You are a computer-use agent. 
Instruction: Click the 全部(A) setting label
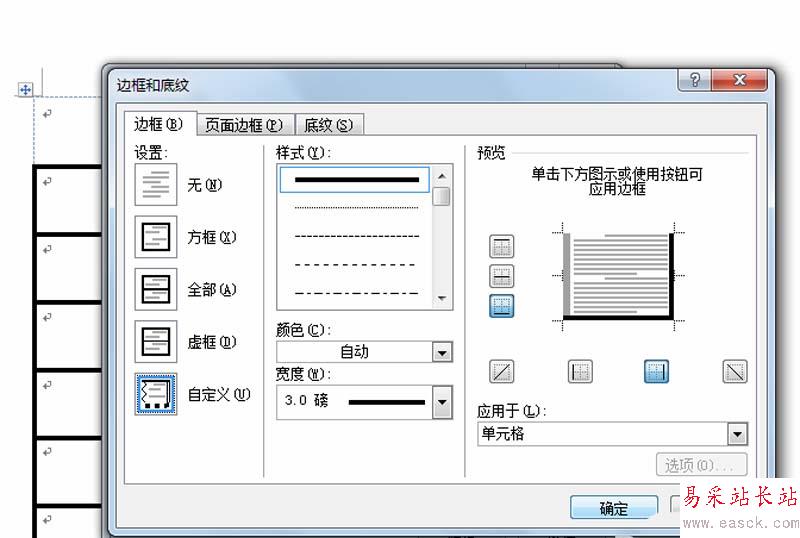tap(212, 290)
